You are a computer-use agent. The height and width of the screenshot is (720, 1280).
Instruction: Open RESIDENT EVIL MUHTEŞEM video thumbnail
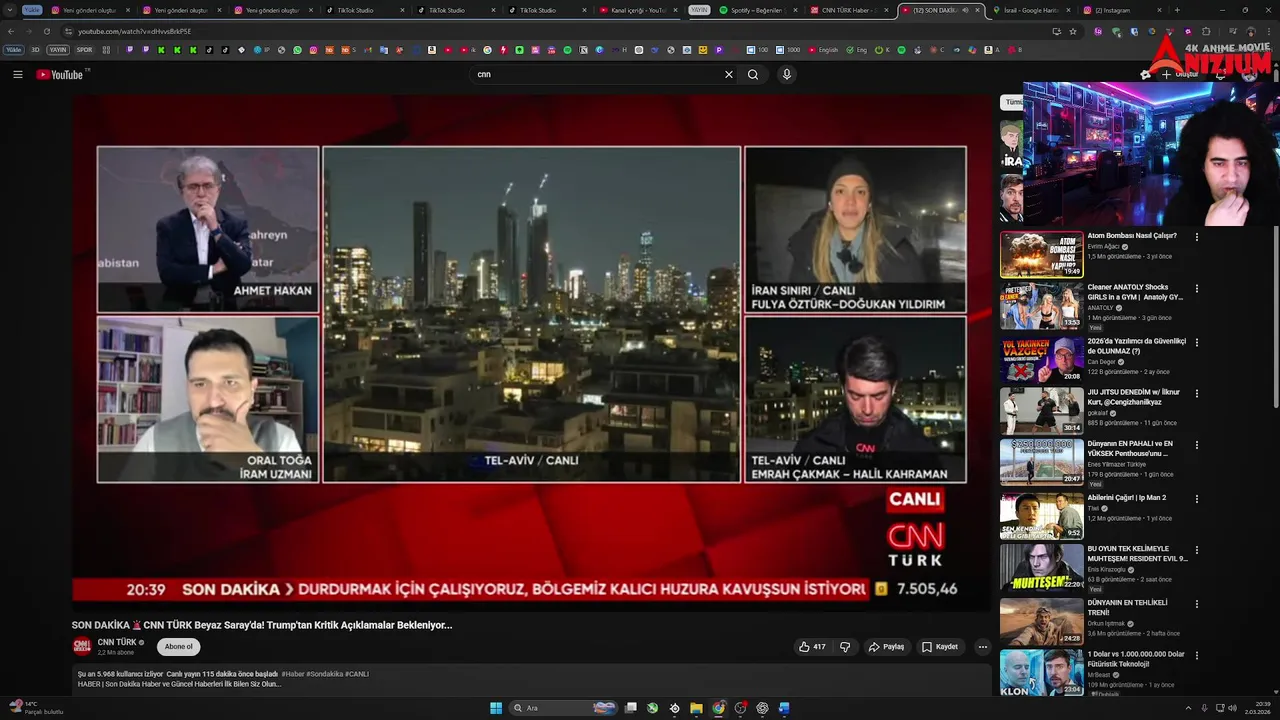pyautogui.click(x=1041, y=567)
